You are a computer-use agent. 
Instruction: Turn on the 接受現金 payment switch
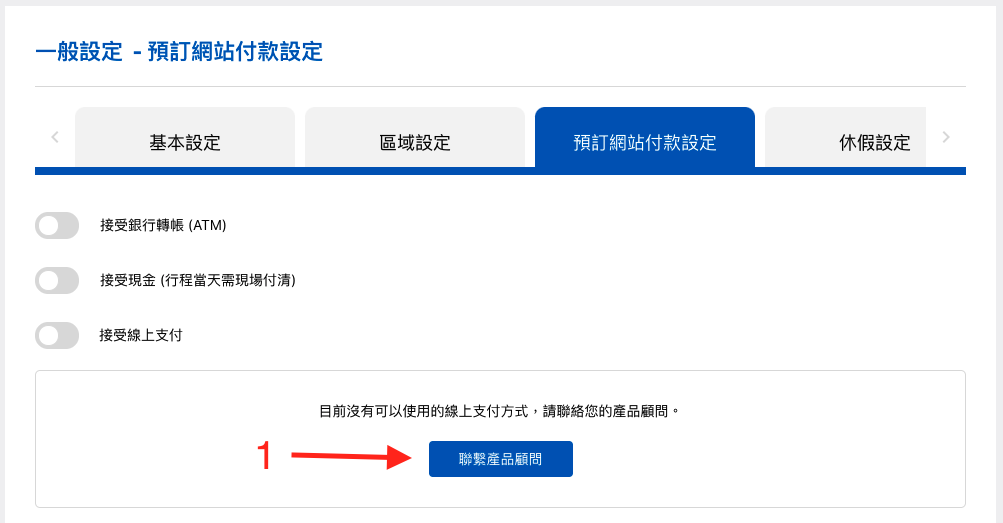(57, 281)
